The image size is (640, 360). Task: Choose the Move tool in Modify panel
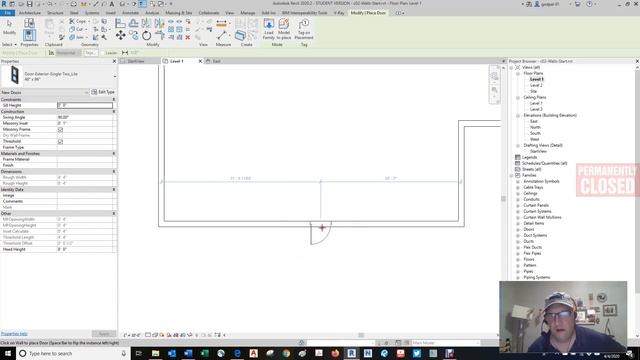(x=120, y=36)
